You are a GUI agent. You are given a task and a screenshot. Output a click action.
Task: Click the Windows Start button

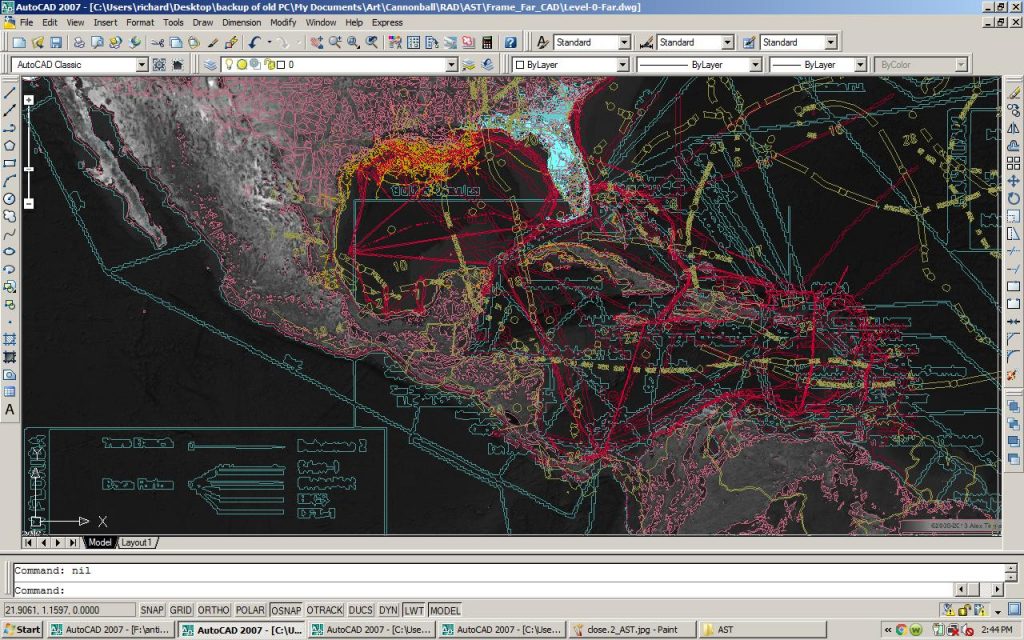pyautogui.click(x=22, y=630)
